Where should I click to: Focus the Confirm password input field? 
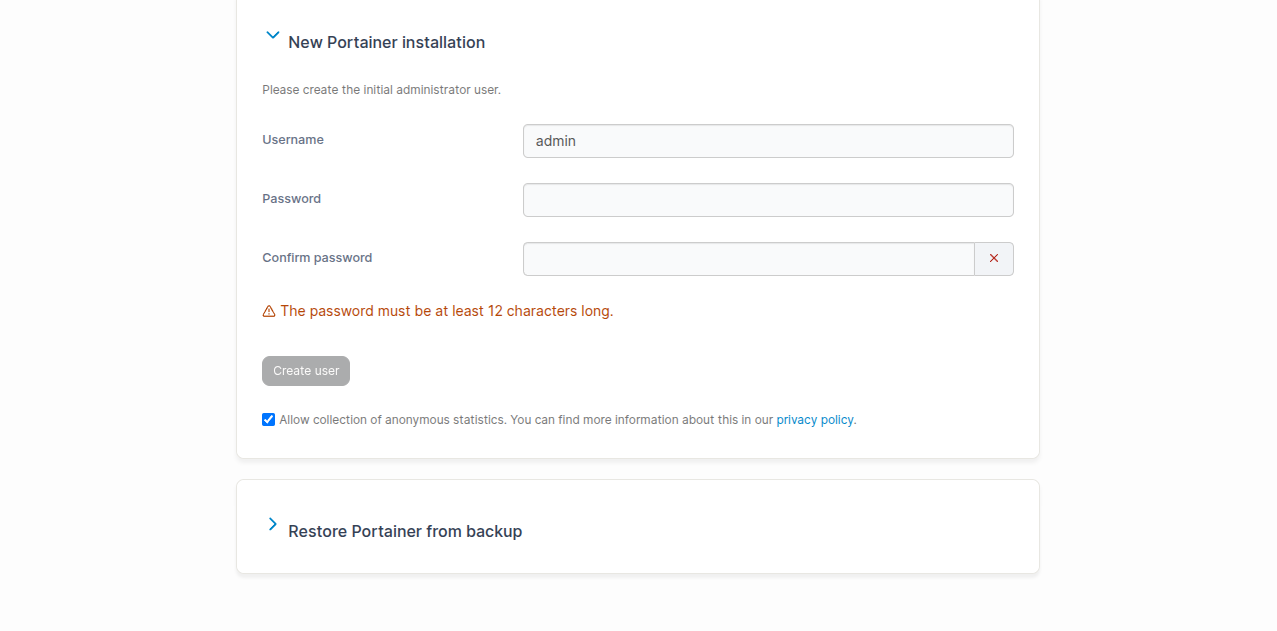(x=749, y=259)
